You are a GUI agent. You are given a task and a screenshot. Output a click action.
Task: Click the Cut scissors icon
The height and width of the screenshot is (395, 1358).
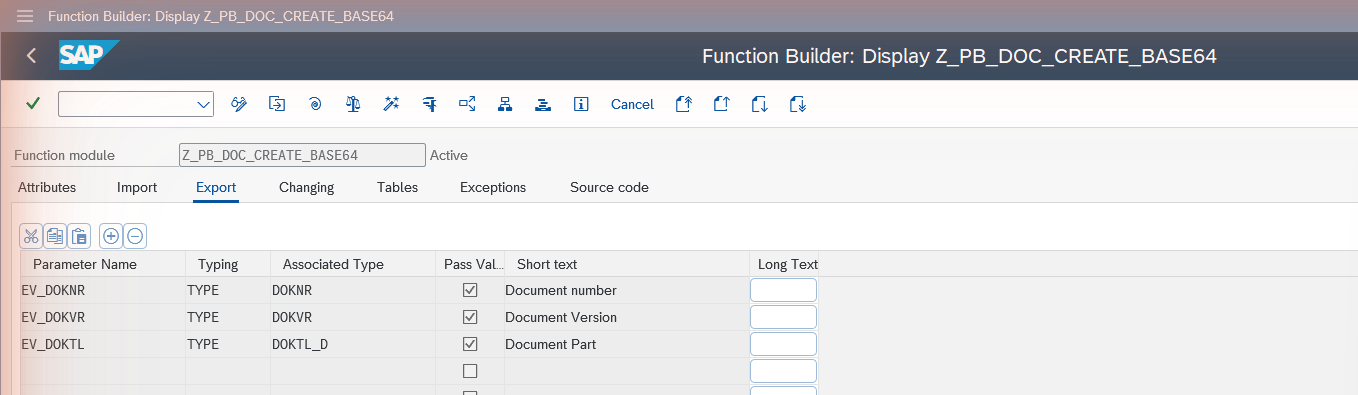tap(31, 236)
